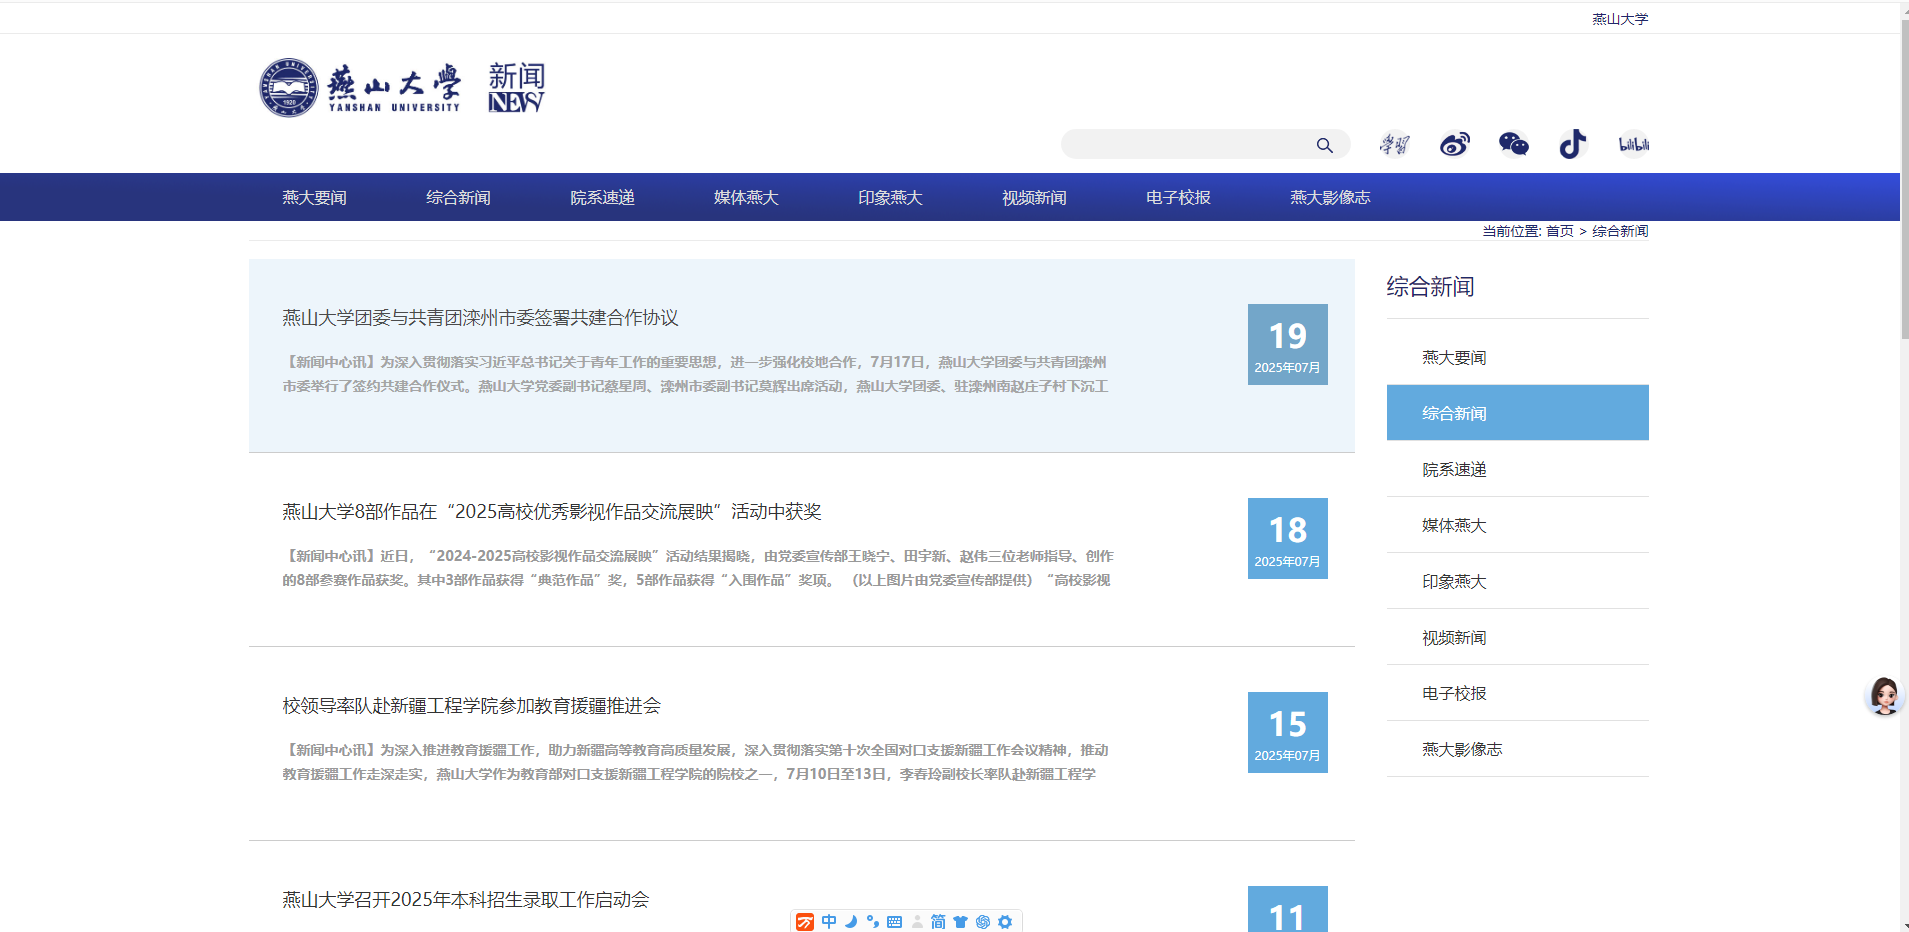
Task: Open input method settings gear icon
Action: (x=1005, y=922)
